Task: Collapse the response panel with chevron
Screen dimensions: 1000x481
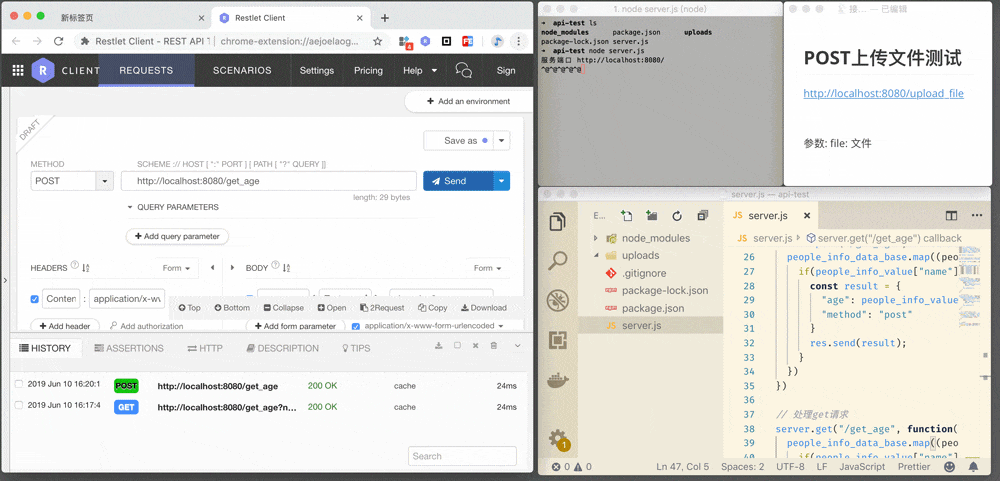Action: [517, 346]
